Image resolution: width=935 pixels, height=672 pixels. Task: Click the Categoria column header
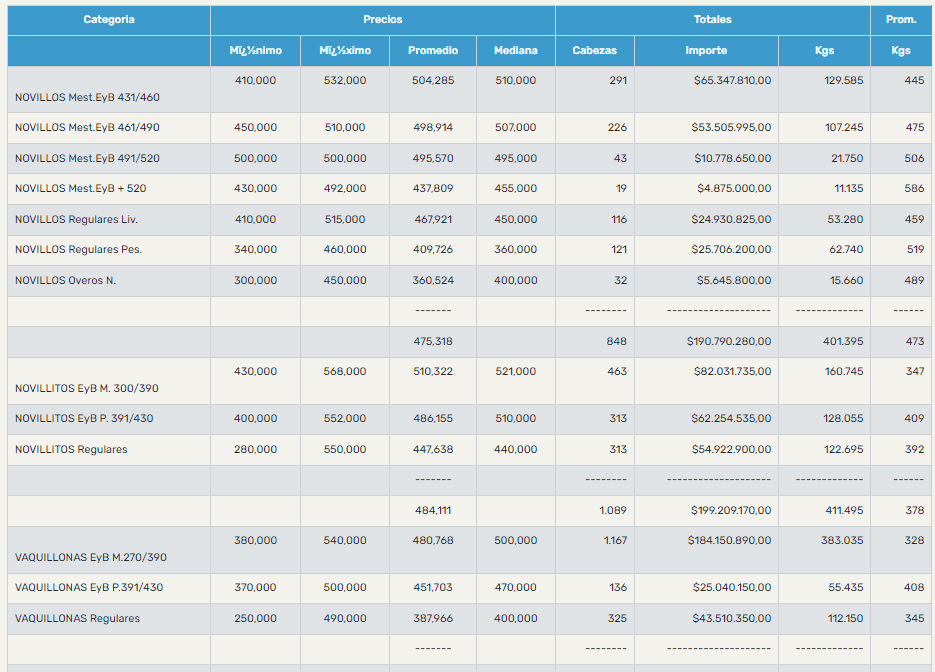109,20
